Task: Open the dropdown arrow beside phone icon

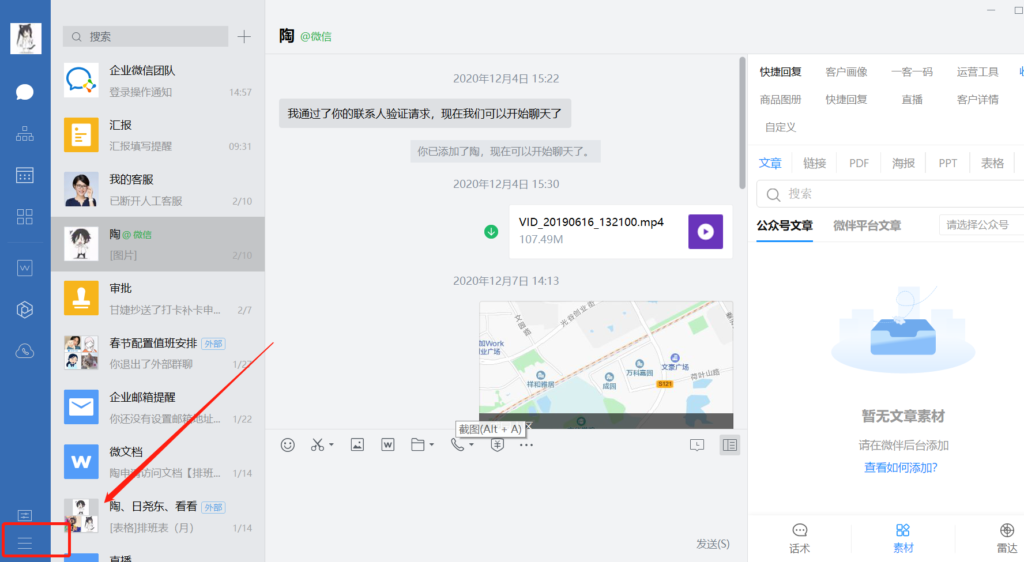Action: pyautogui.click(x=472, y=445)
